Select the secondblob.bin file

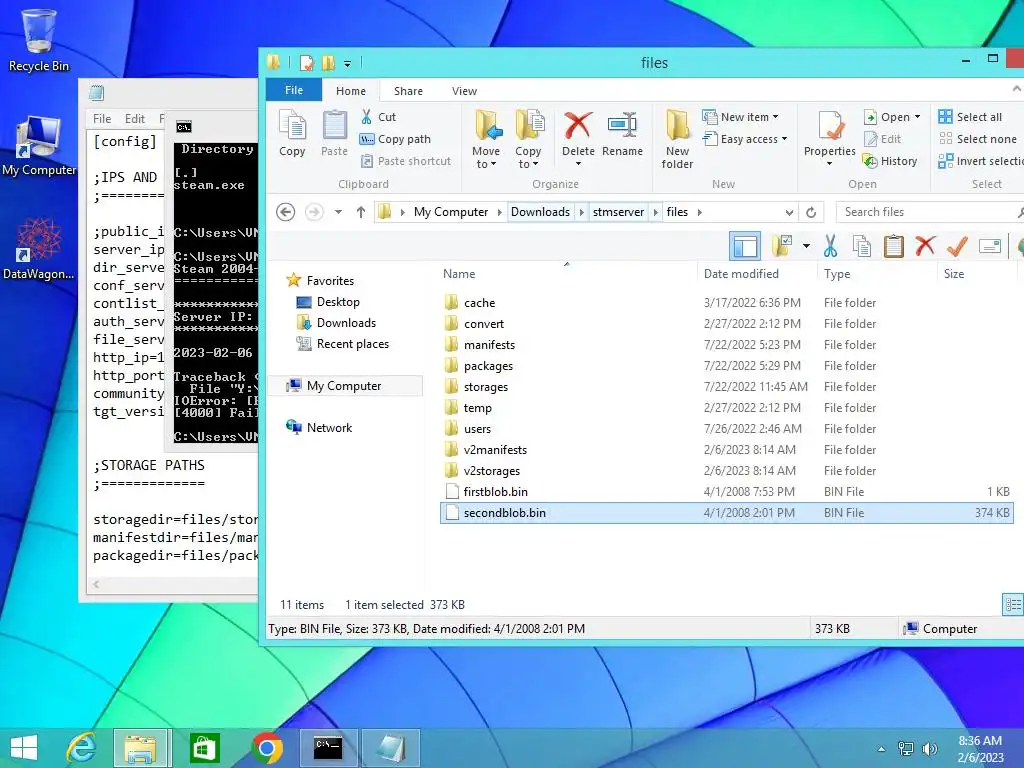coord(727,513)
